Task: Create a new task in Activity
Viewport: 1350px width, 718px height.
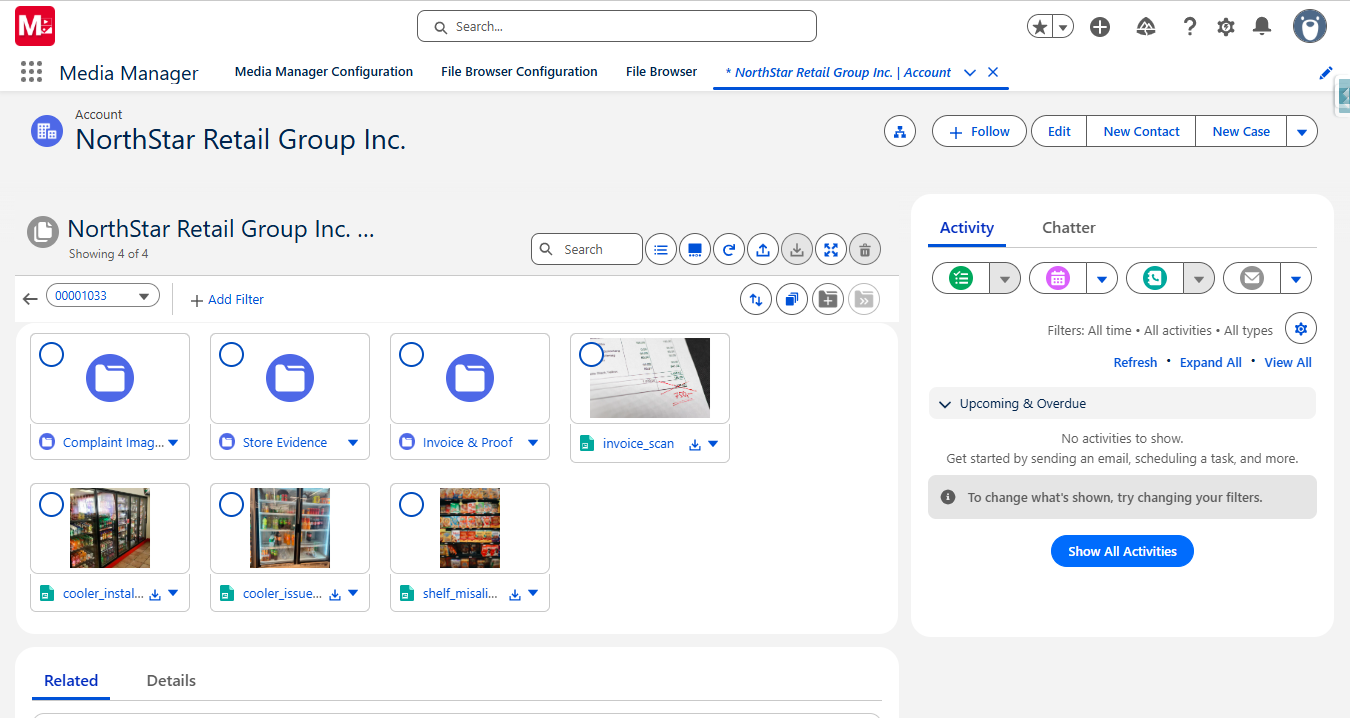Action: [961, 278]
